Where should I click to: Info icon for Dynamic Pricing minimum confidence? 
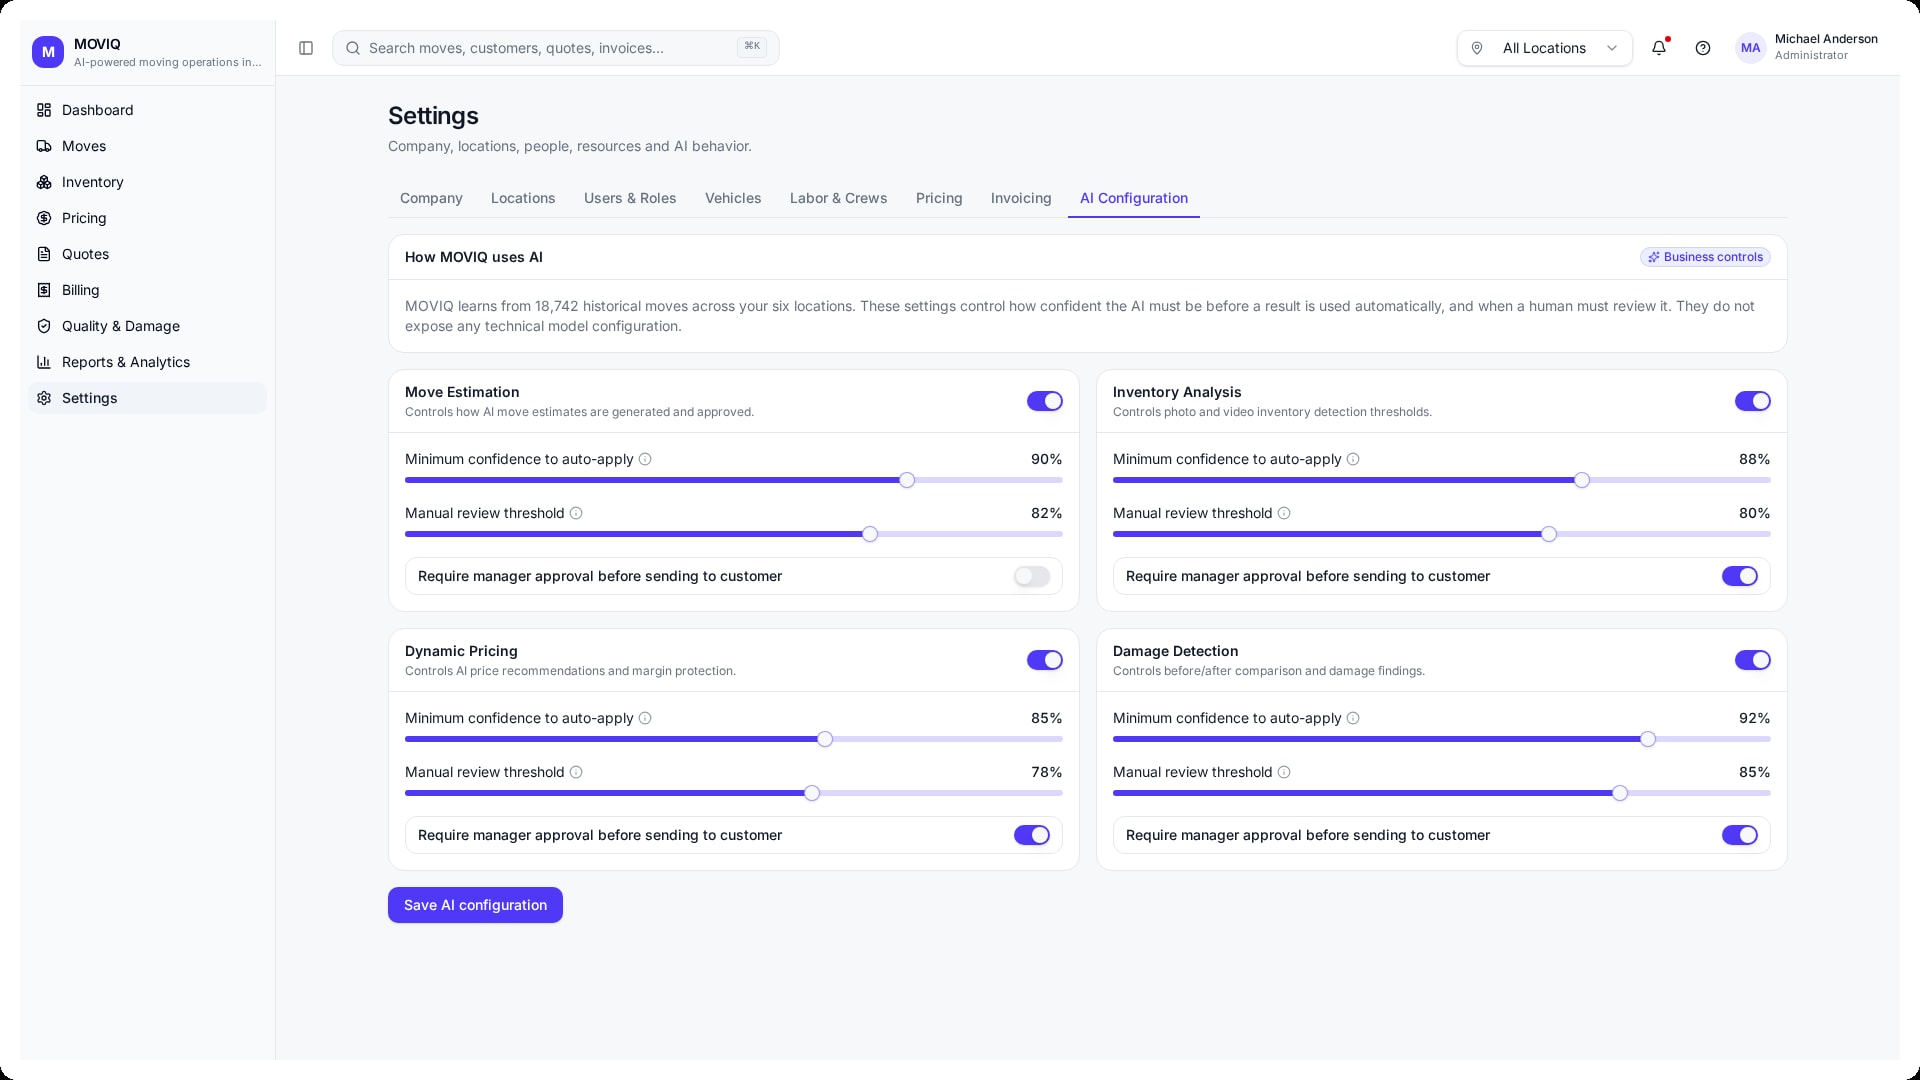pos(645,718)
